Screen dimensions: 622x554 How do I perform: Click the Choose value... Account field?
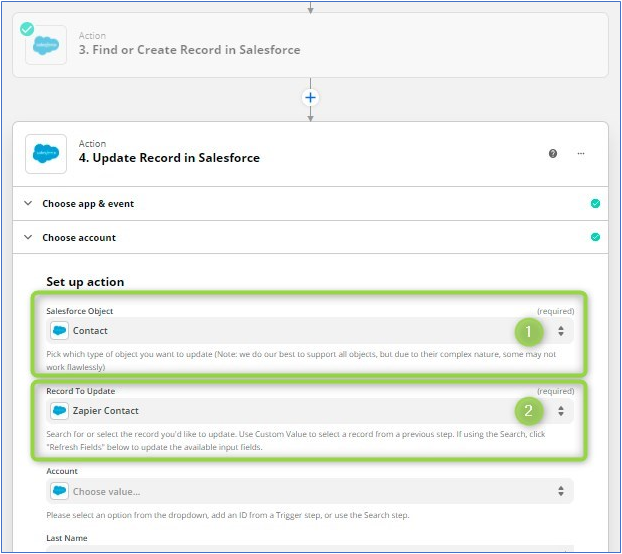click(310, 491)
